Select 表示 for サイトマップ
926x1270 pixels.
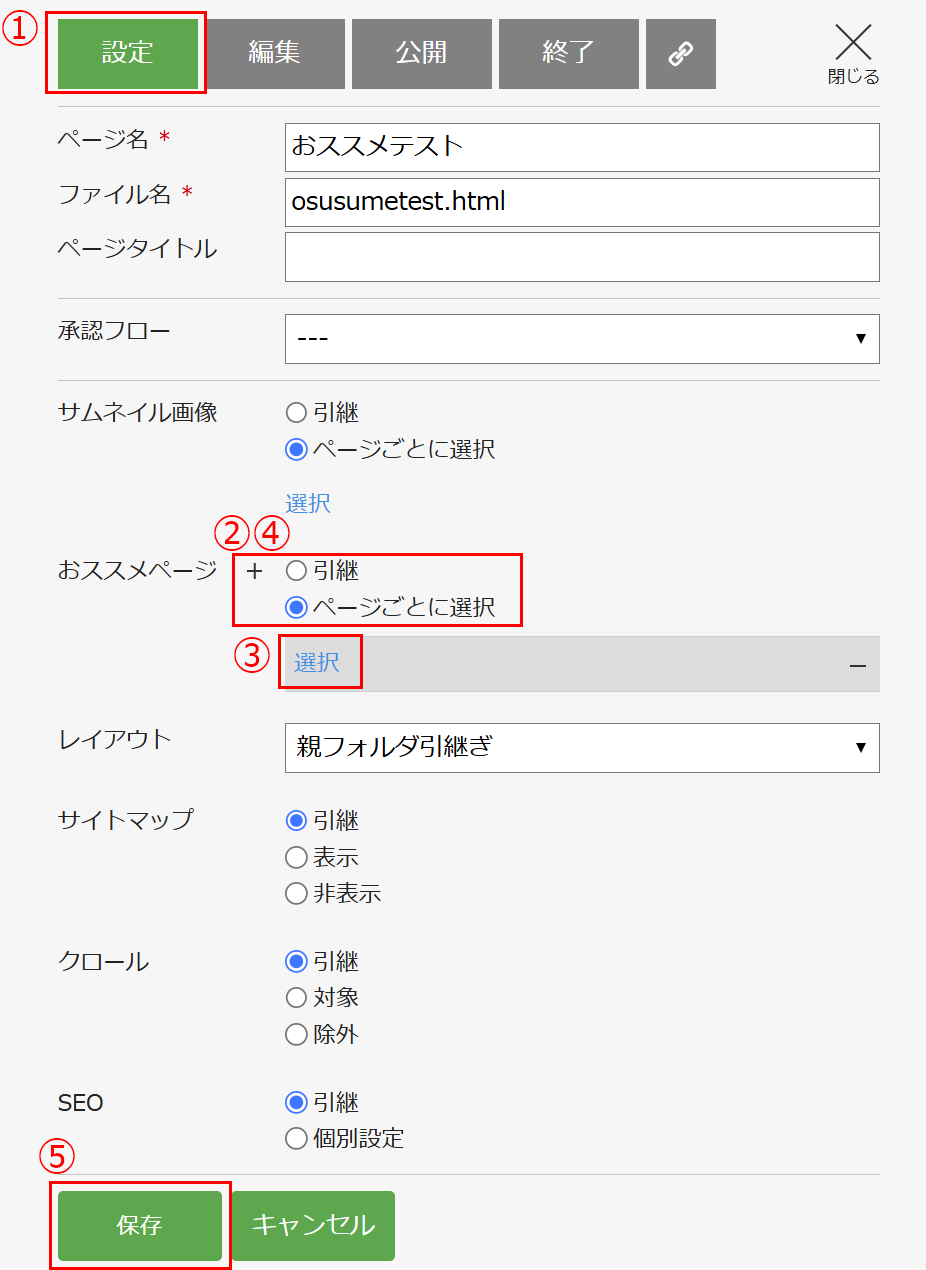point(296,857)
